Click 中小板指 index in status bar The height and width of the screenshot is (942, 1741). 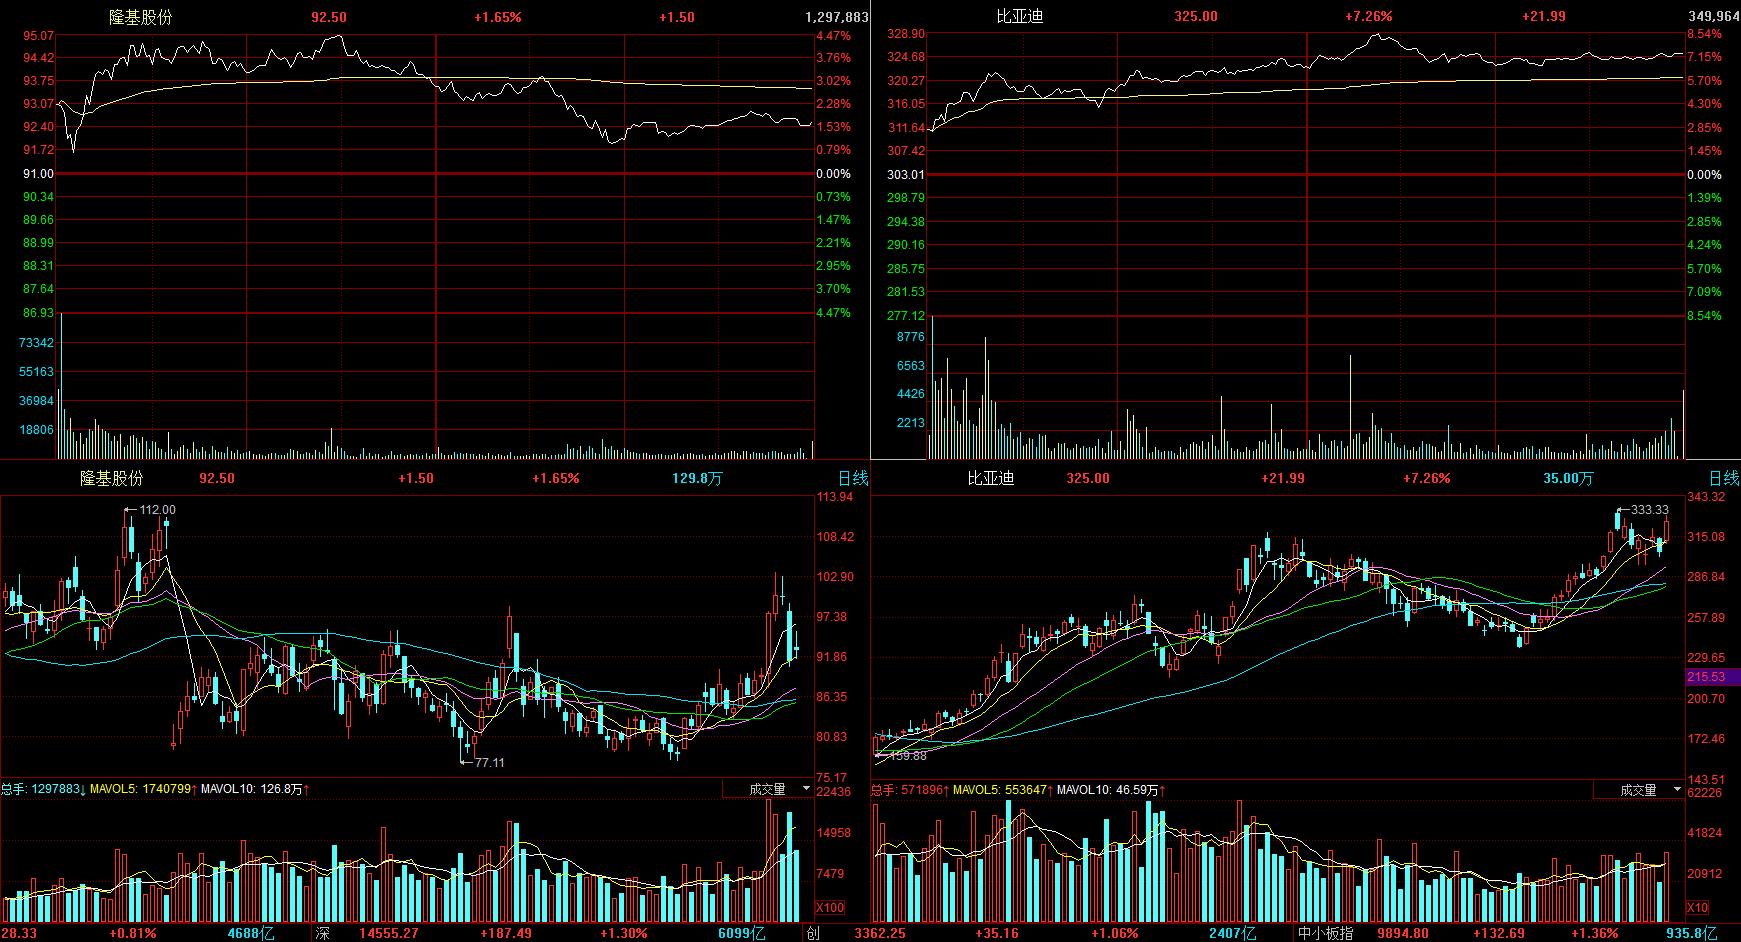(1325, 933)
